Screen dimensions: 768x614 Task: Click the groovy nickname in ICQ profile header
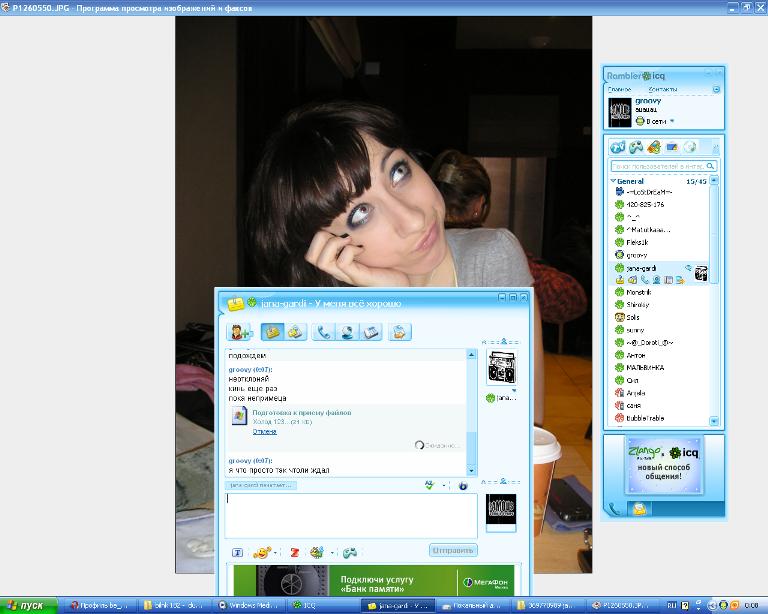coord(648,101)
